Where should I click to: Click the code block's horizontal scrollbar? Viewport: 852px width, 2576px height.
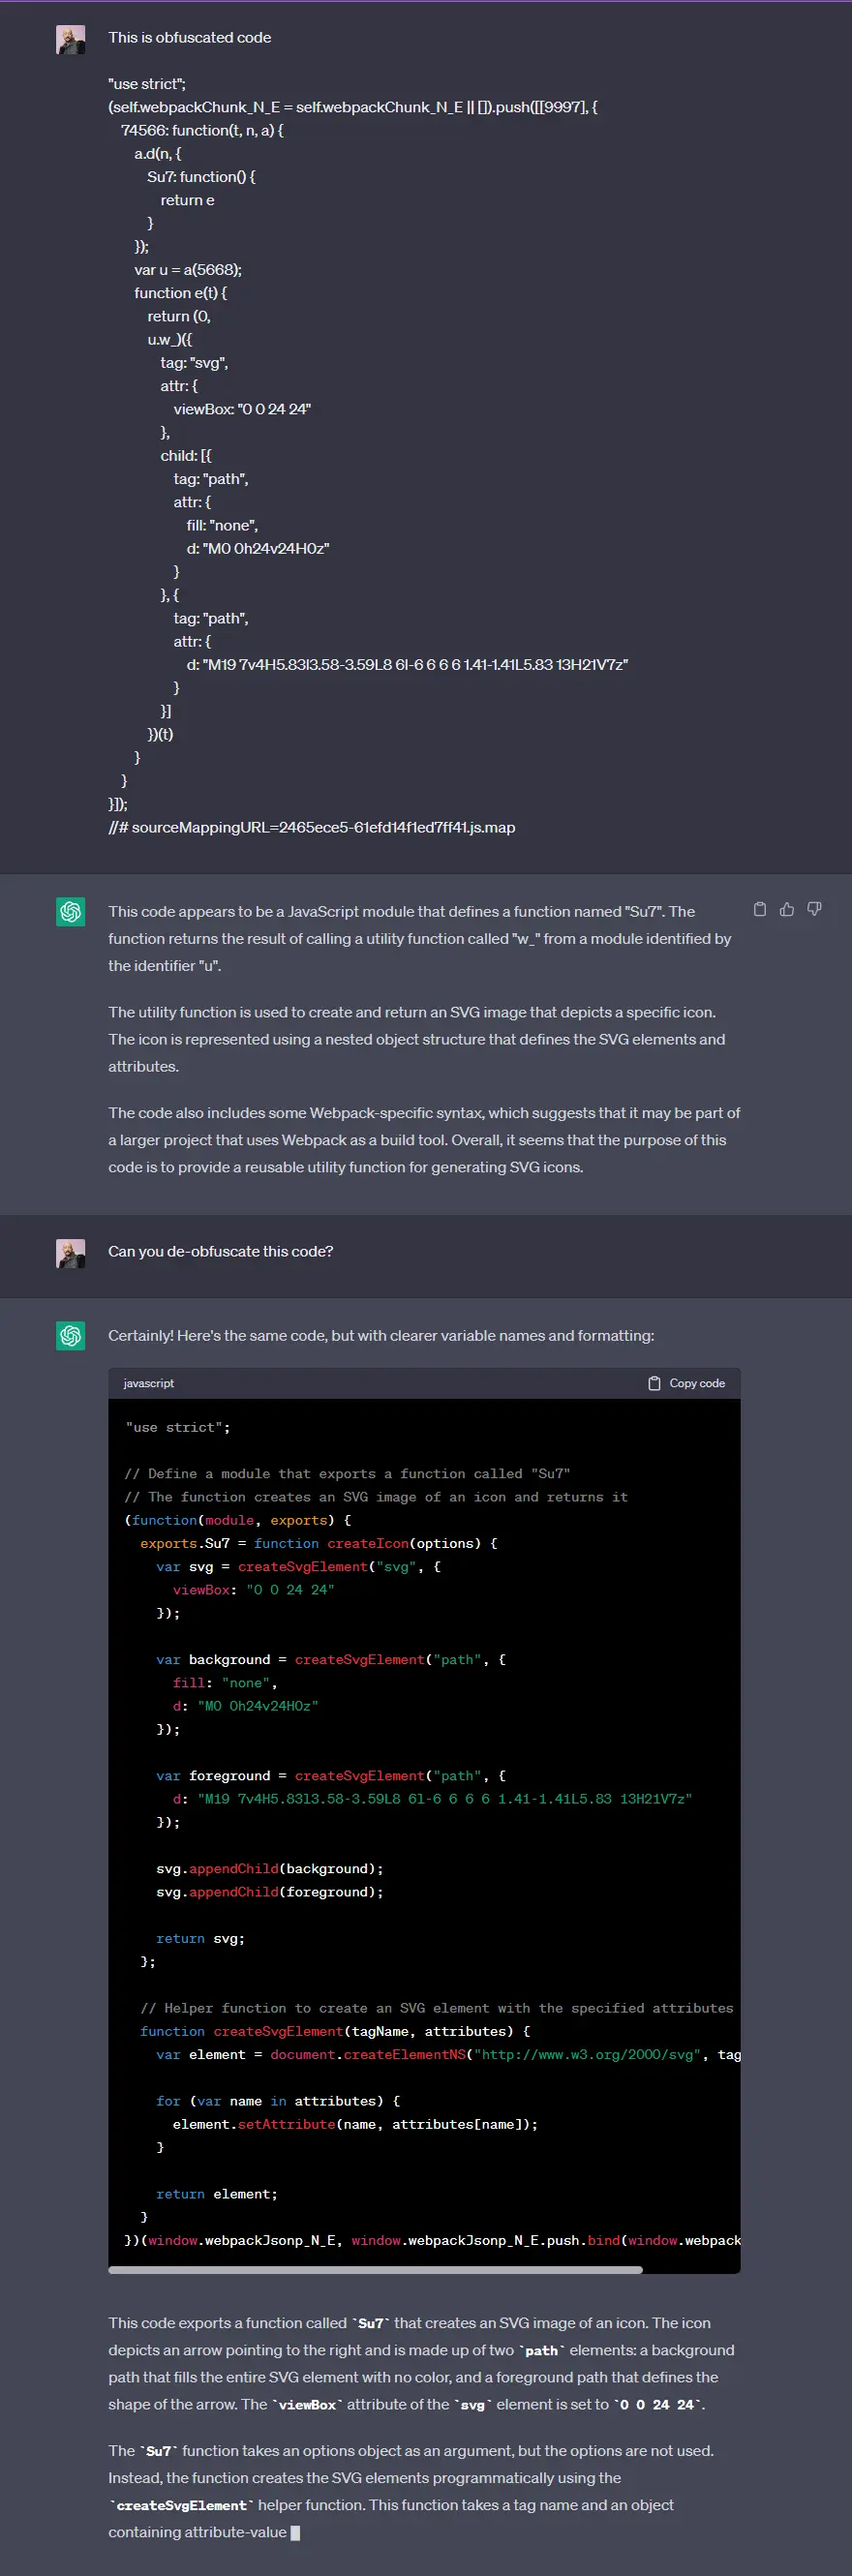click(x=375, y=2269)
